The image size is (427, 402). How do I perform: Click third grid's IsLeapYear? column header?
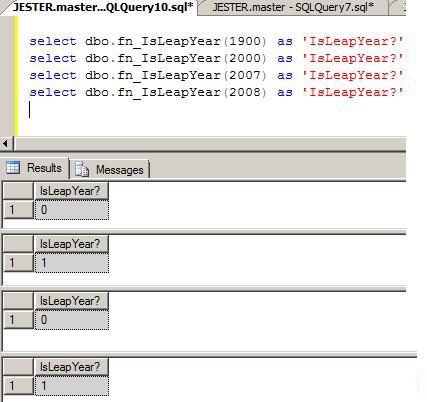[x=71, y=301]
